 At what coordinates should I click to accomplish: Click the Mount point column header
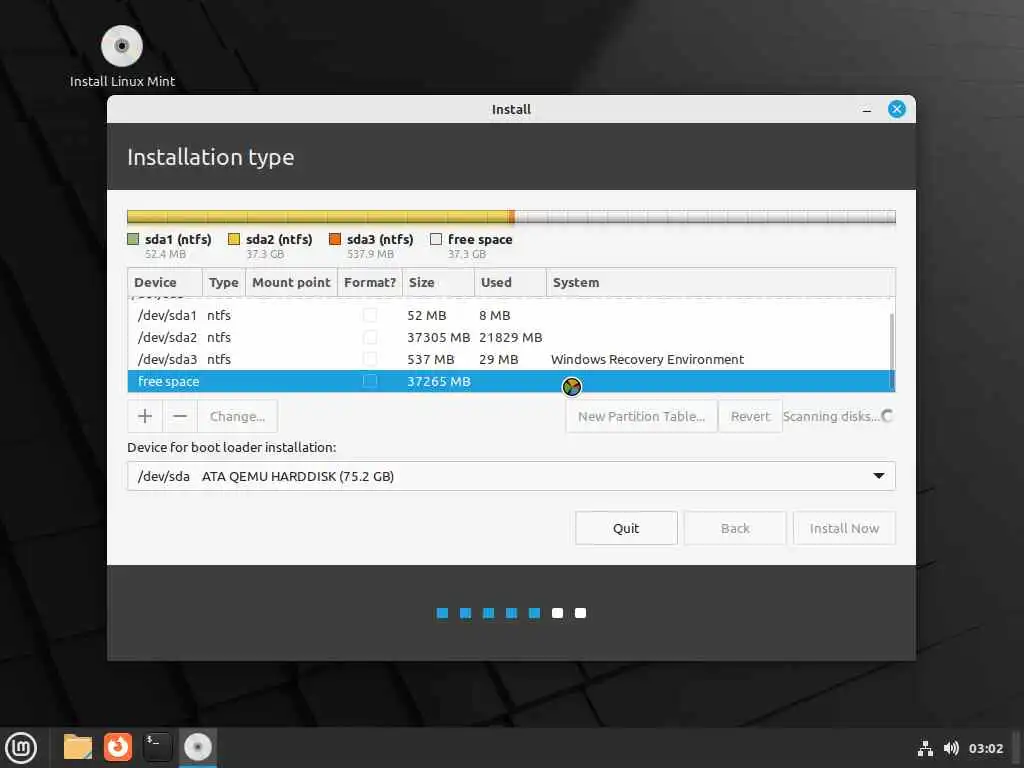point(291,282)
